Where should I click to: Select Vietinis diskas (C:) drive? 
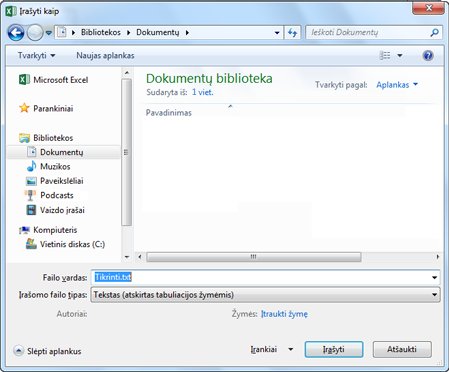[66, 244]
